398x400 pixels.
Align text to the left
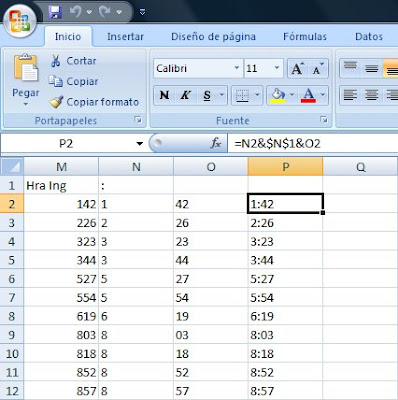click(x=350, y=95)
